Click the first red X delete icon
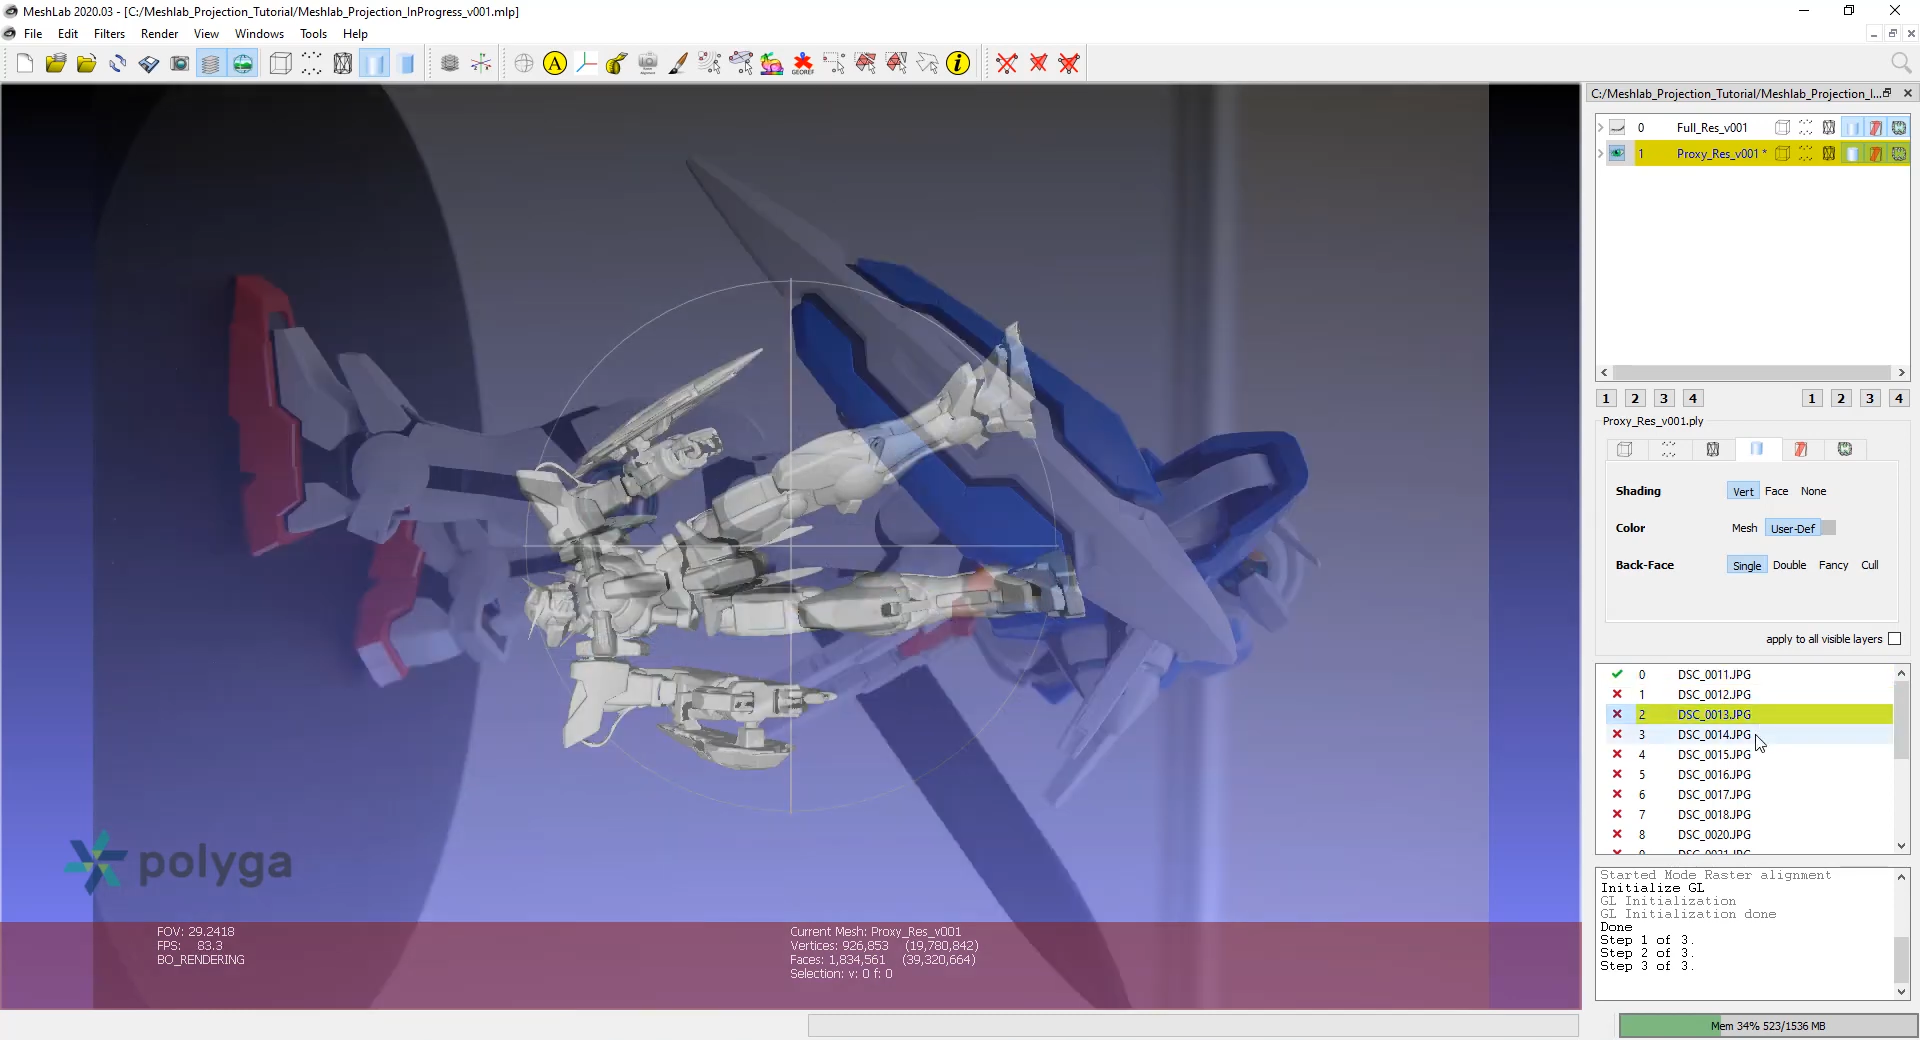This screenshot has width=1920, height=1040. coord(1007,64)
